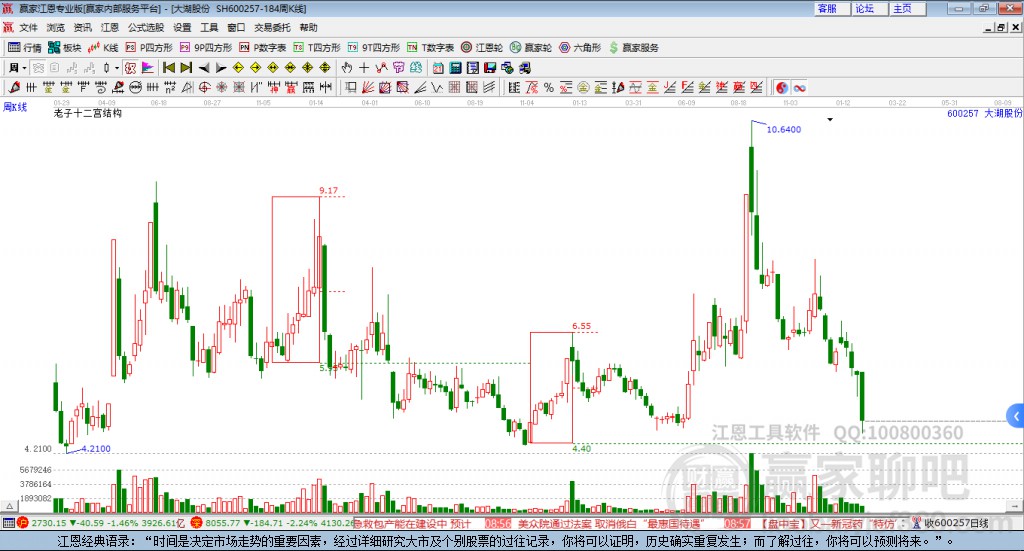The width and height of the screenshot is (1024, 551).
Task: Click the 10.6400 high price label
Action: [784, 129]
